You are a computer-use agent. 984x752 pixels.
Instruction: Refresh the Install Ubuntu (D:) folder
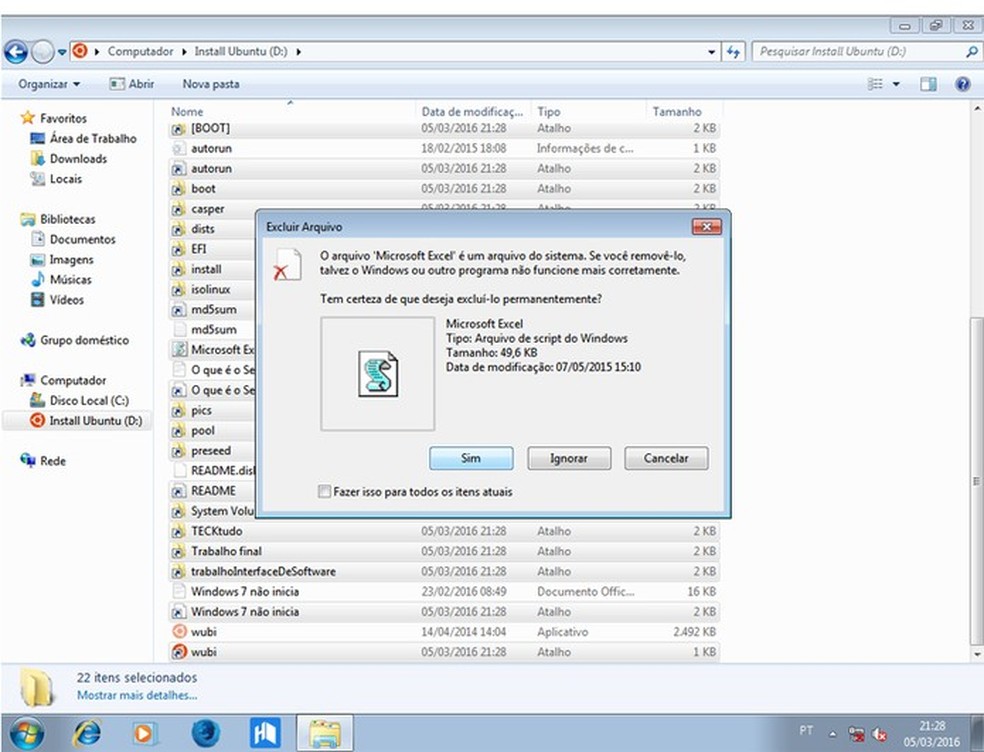[x=733, y=52]
